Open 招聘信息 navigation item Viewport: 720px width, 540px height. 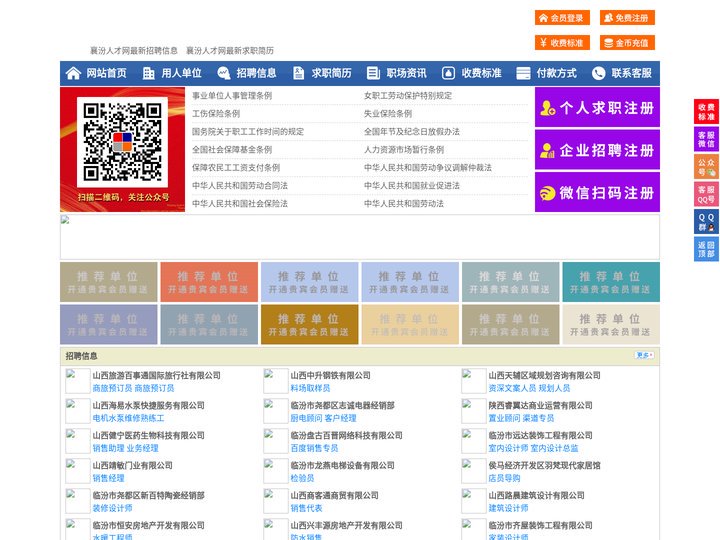256,73
